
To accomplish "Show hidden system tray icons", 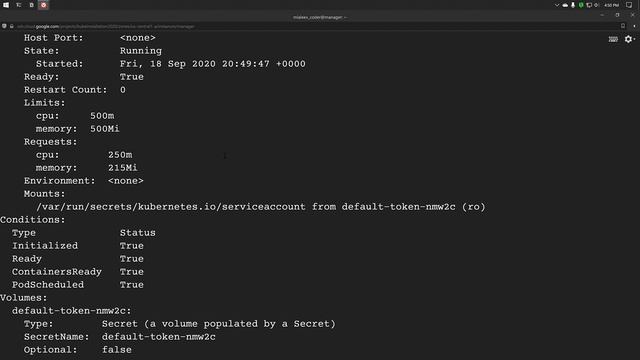I will point(557,5).
